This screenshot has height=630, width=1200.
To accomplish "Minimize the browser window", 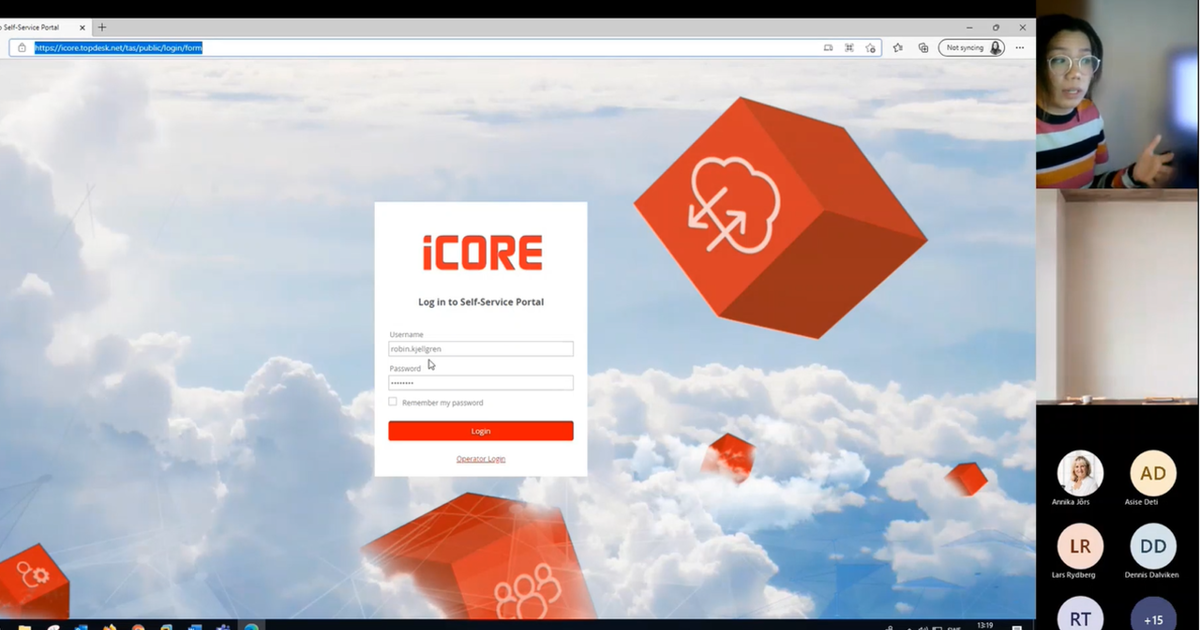I will pos(970,27).
